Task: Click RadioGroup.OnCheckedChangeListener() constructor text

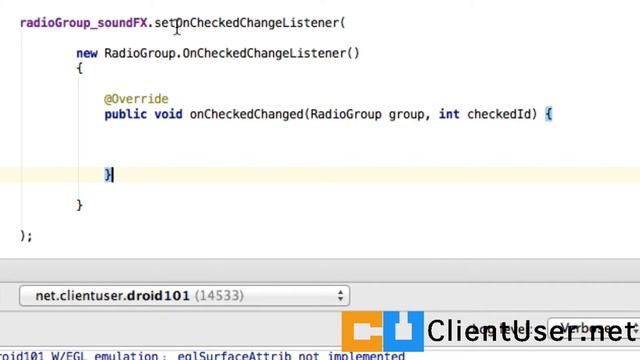Action: (232, 53)
